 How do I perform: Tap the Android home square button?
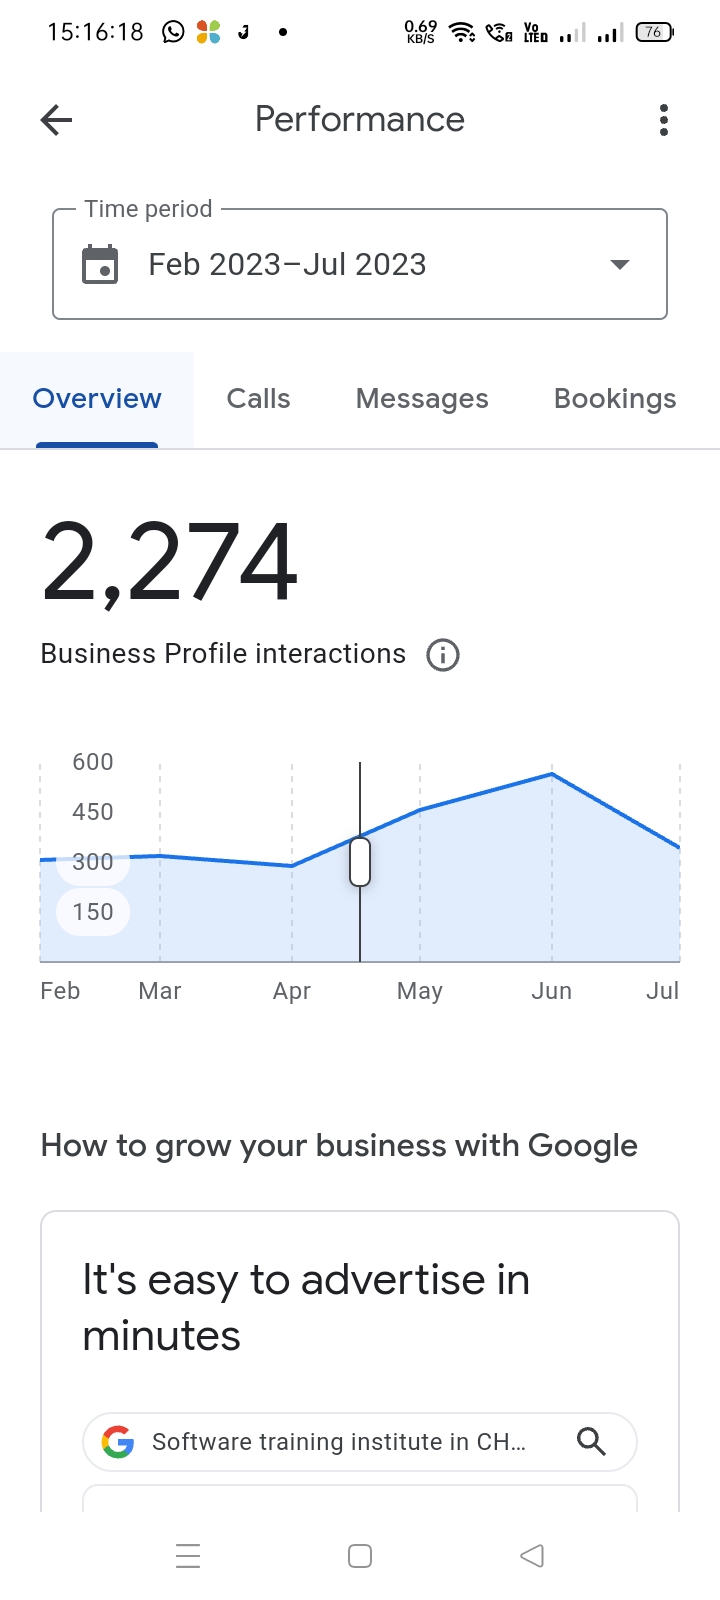point(360,1556)
